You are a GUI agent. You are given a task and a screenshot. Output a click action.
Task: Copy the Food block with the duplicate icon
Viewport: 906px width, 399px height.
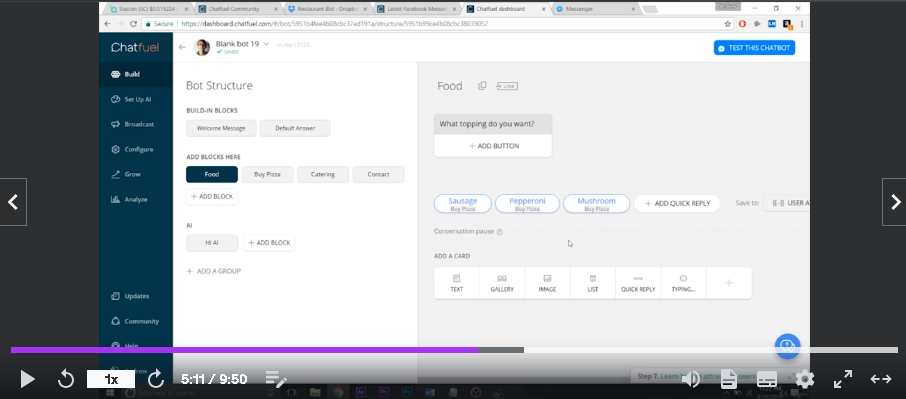[x=482, y=86]
